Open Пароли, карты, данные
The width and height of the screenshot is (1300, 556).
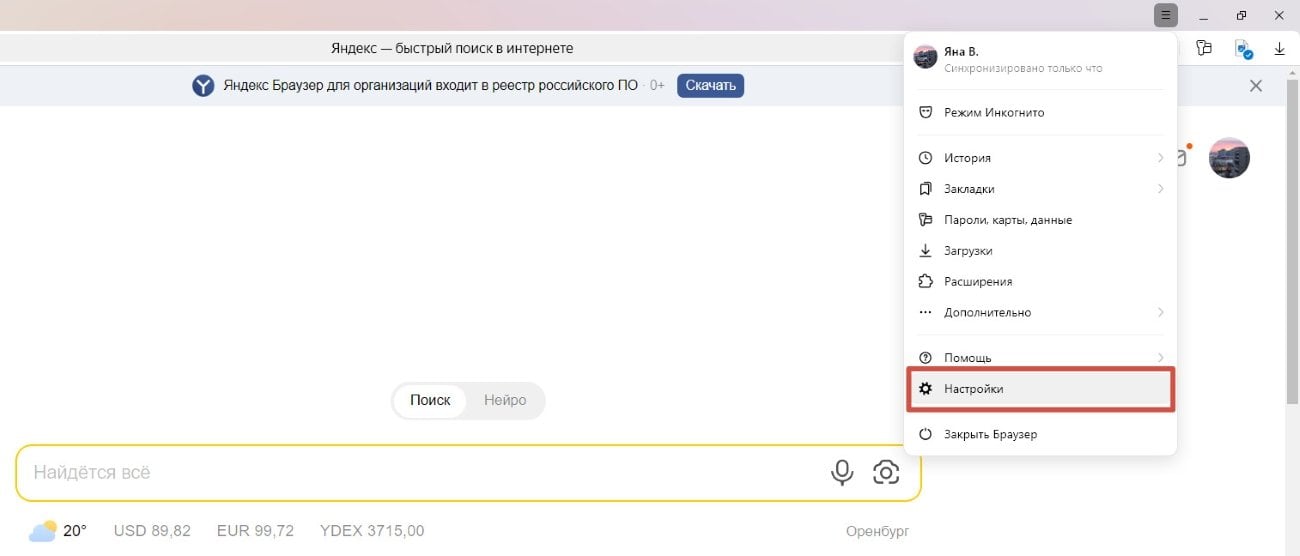[1040, 220]
